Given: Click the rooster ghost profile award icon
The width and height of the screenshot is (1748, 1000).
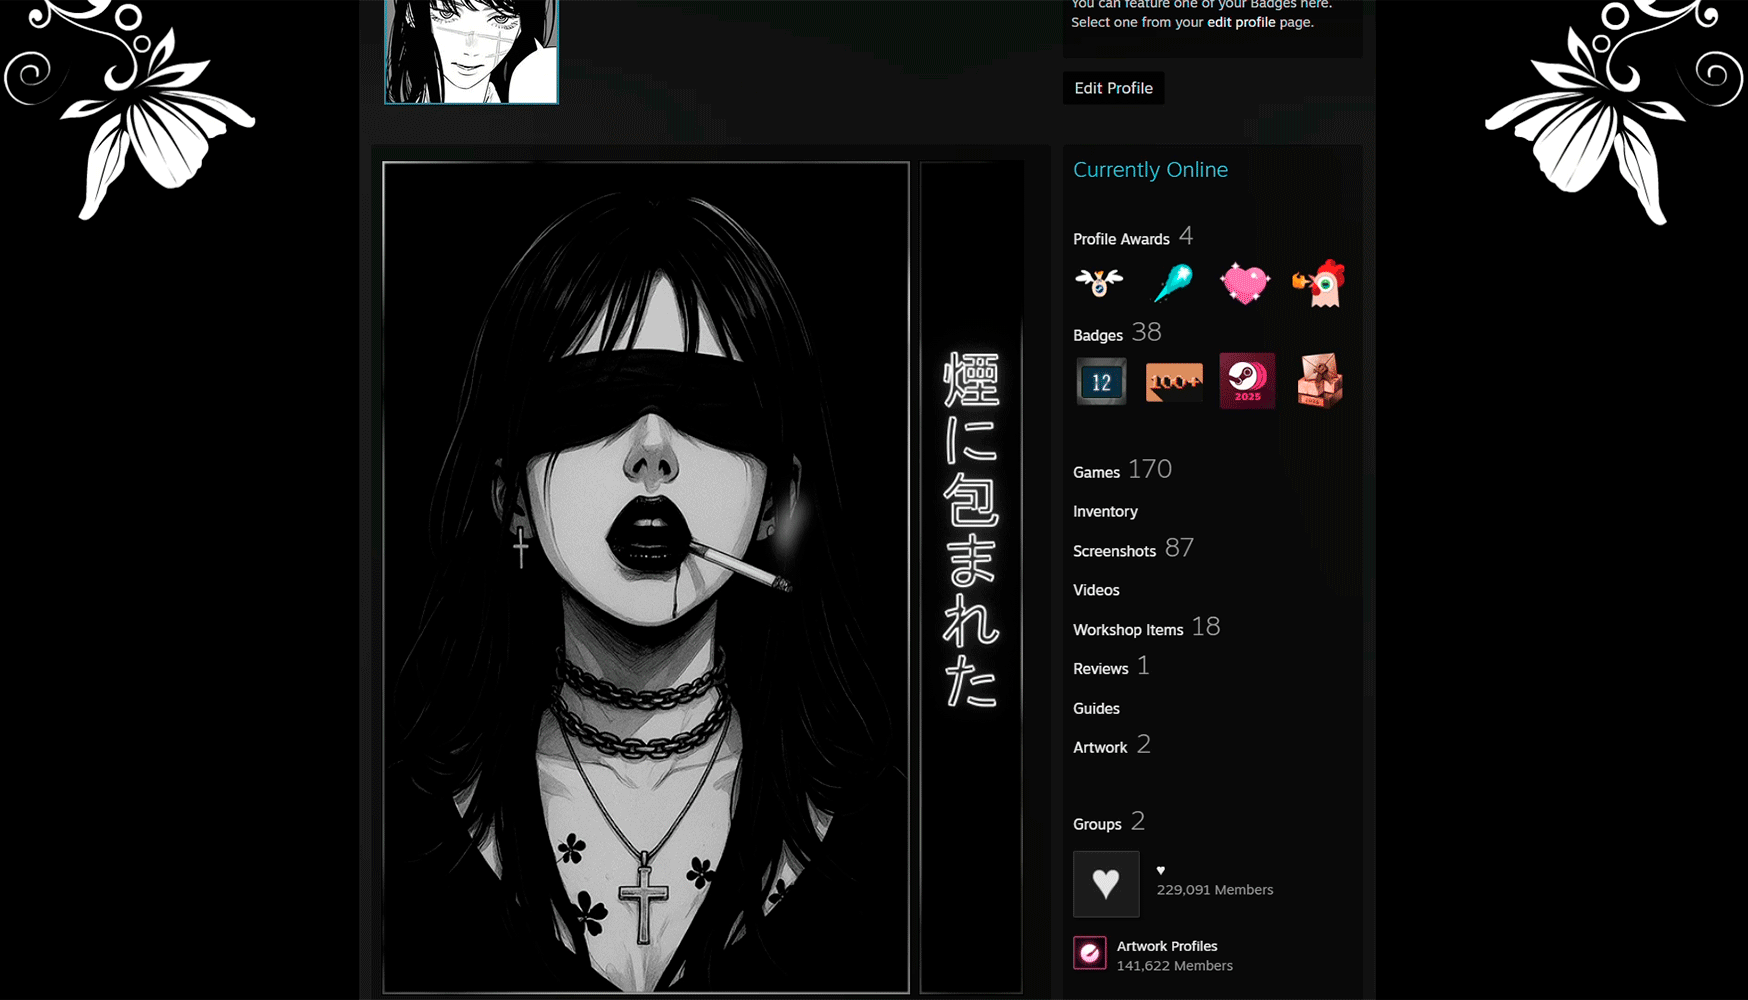Looking at the screenshot, I should pos(1319,284).
